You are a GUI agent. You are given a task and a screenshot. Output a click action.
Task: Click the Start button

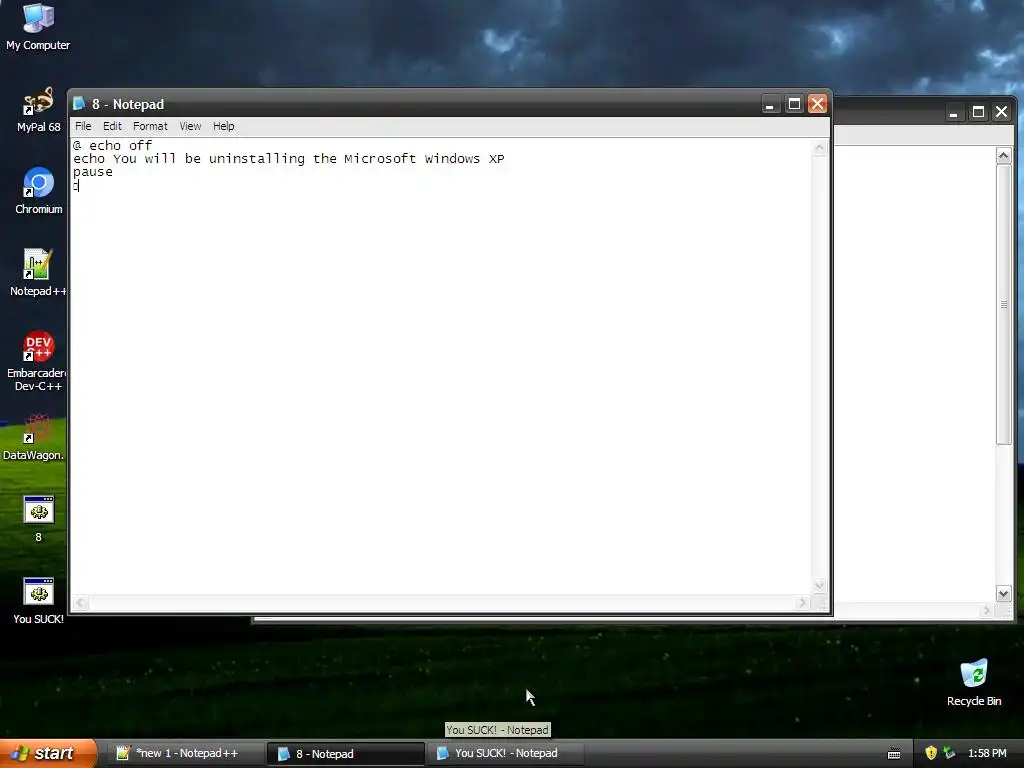pos(47,753)
